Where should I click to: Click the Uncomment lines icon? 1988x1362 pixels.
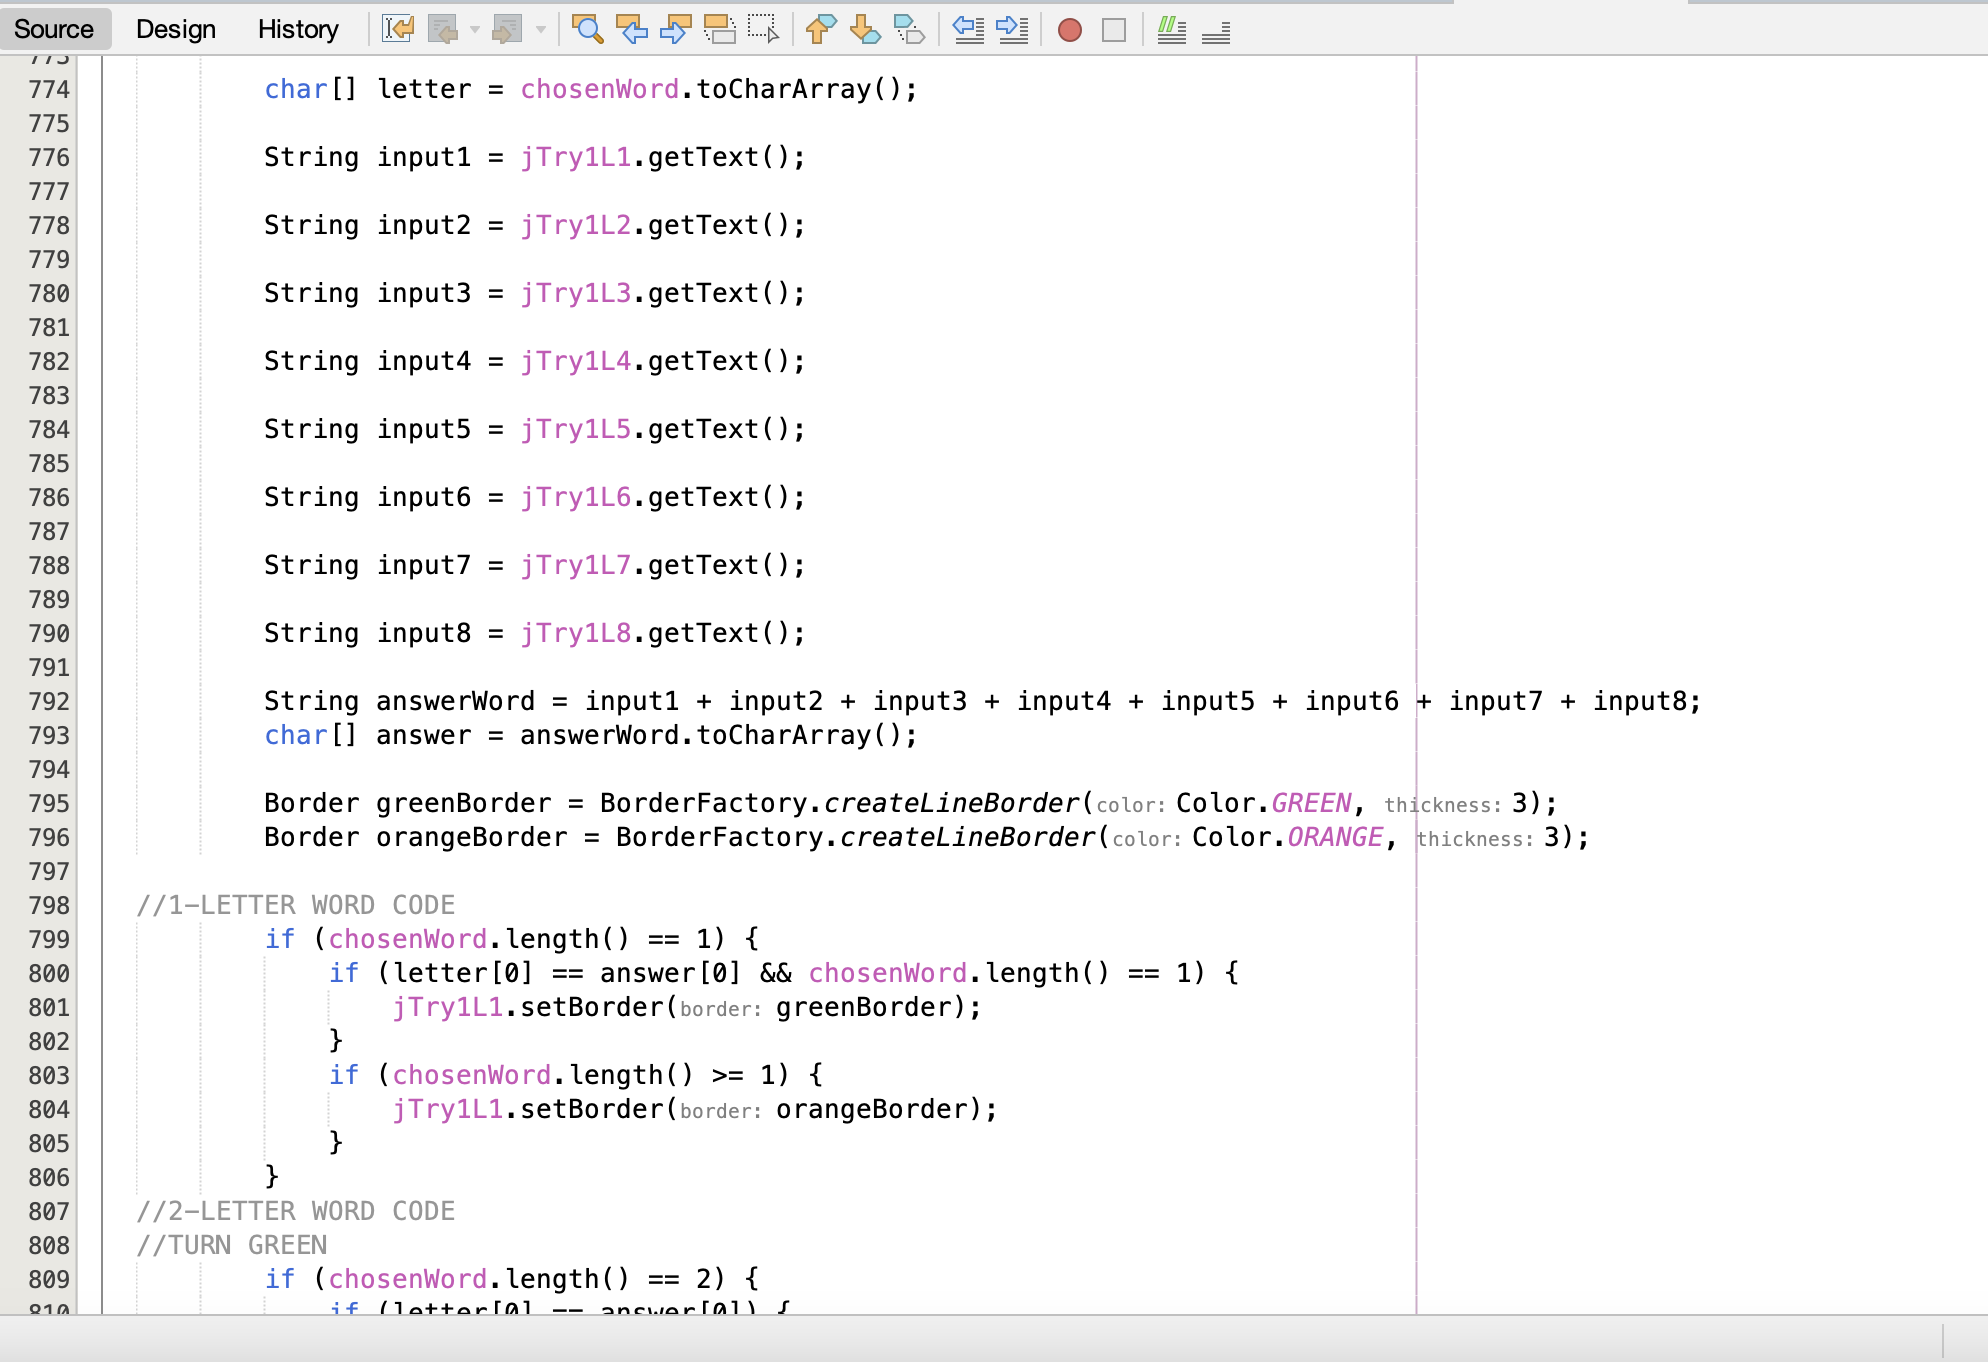pos(1215,30)
